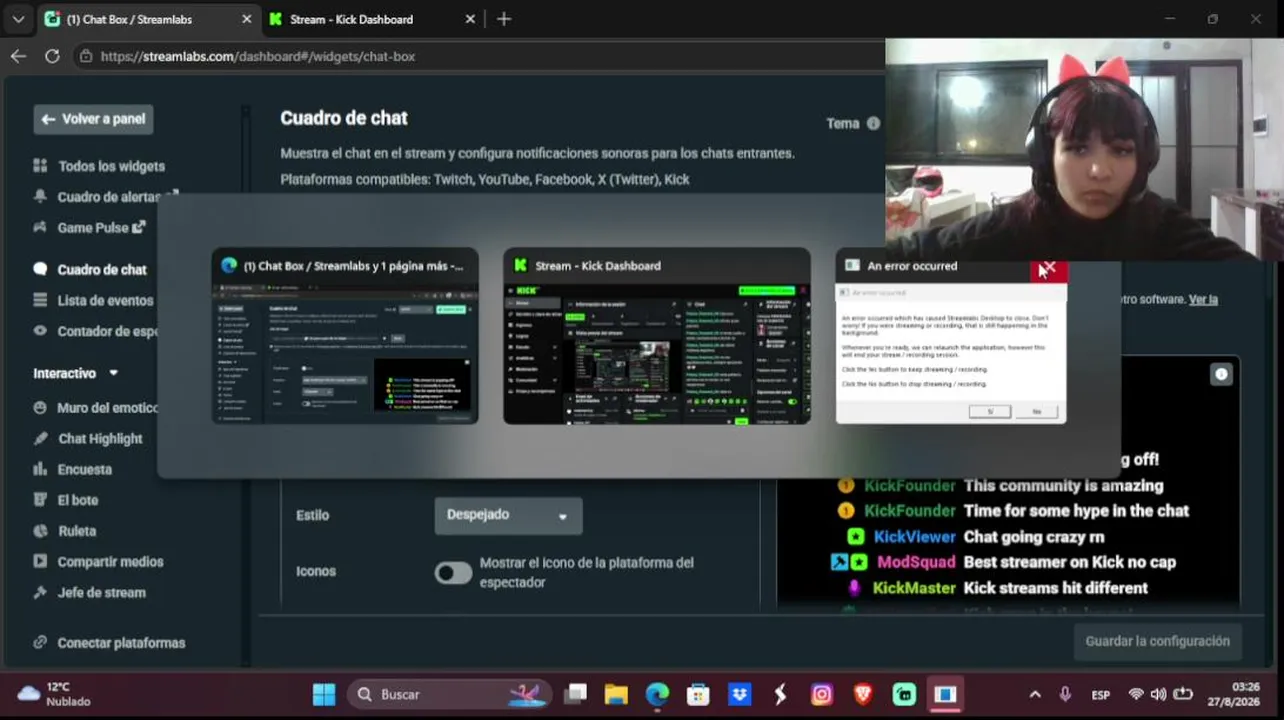Click the ModSquad username in chat preview
The height and width of the screenshot is (720, 1284).
point(916,562)
